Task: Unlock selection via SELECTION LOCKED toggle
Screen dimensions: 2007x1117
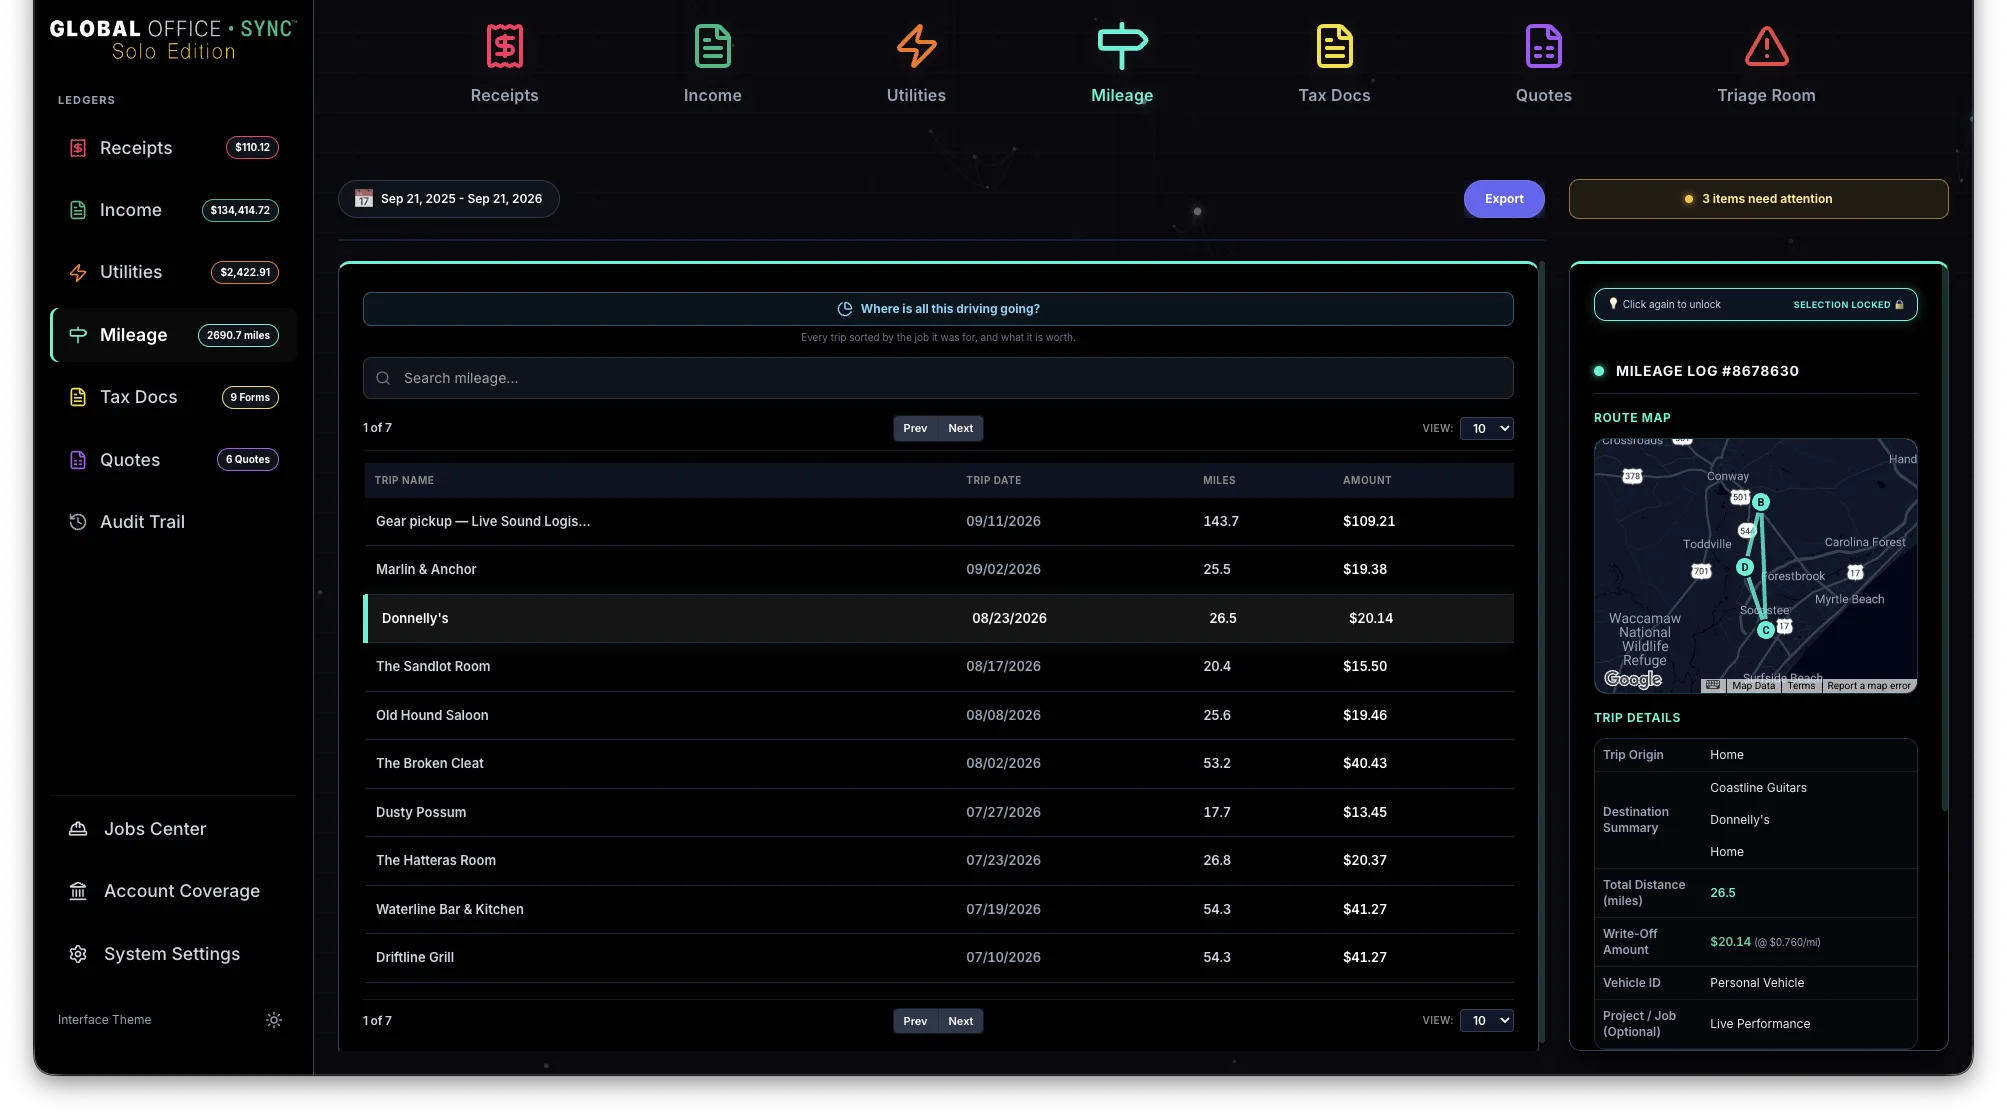Action: click(1848, 305)
